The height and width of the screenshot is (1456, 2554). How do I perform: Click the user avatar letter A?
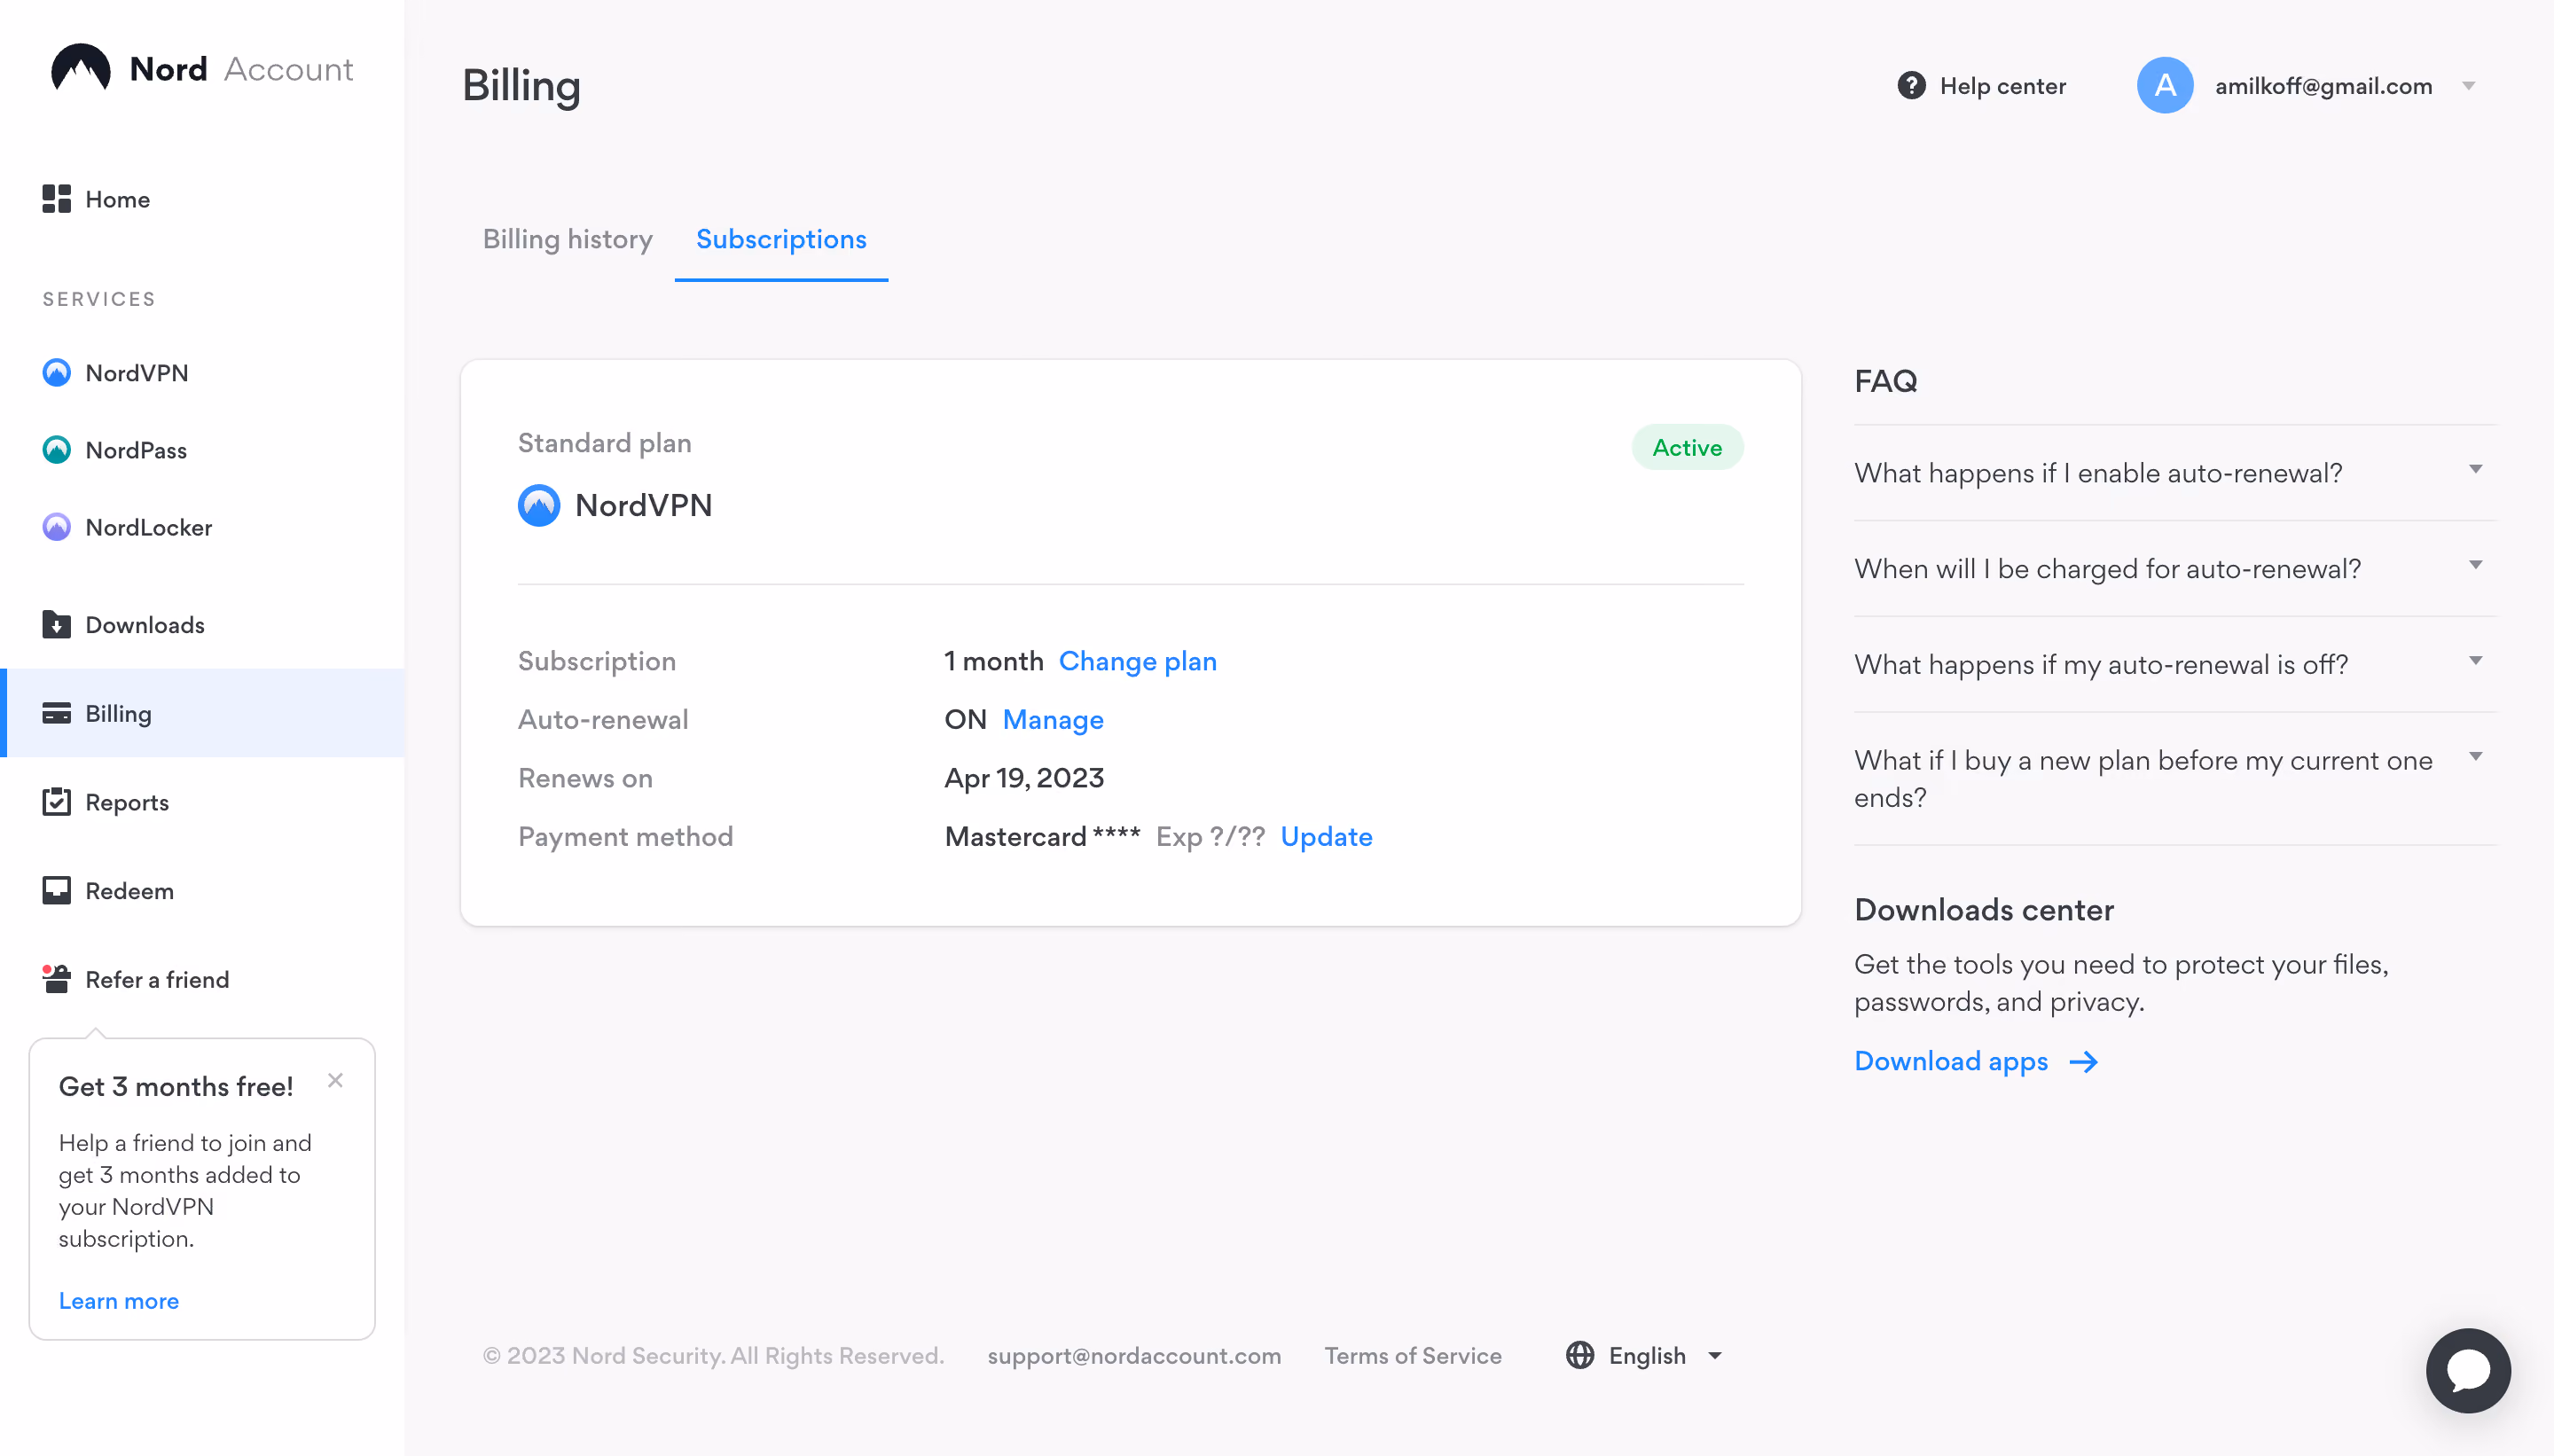[x=2165, y=86]
